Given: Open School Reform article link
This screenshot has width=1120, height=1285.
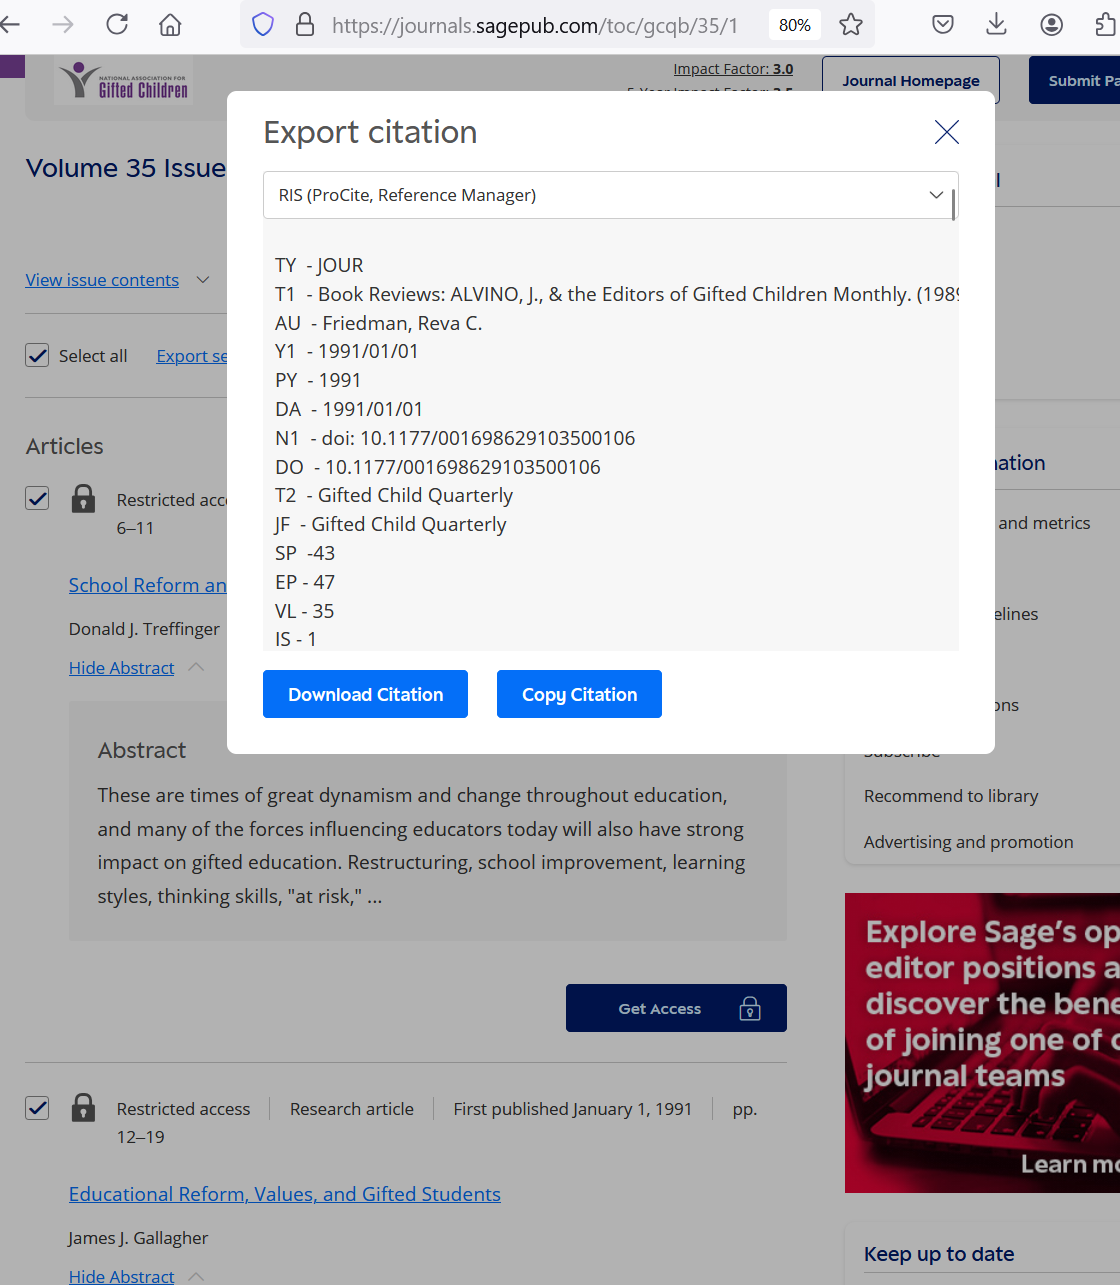Looking at the screenshot, I should click(148, 585).
